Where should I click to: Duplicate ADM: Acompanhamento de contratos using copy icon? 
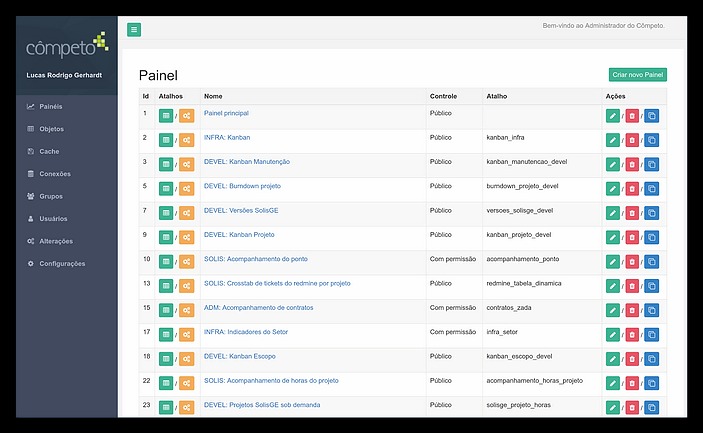[x=651, y=310]
